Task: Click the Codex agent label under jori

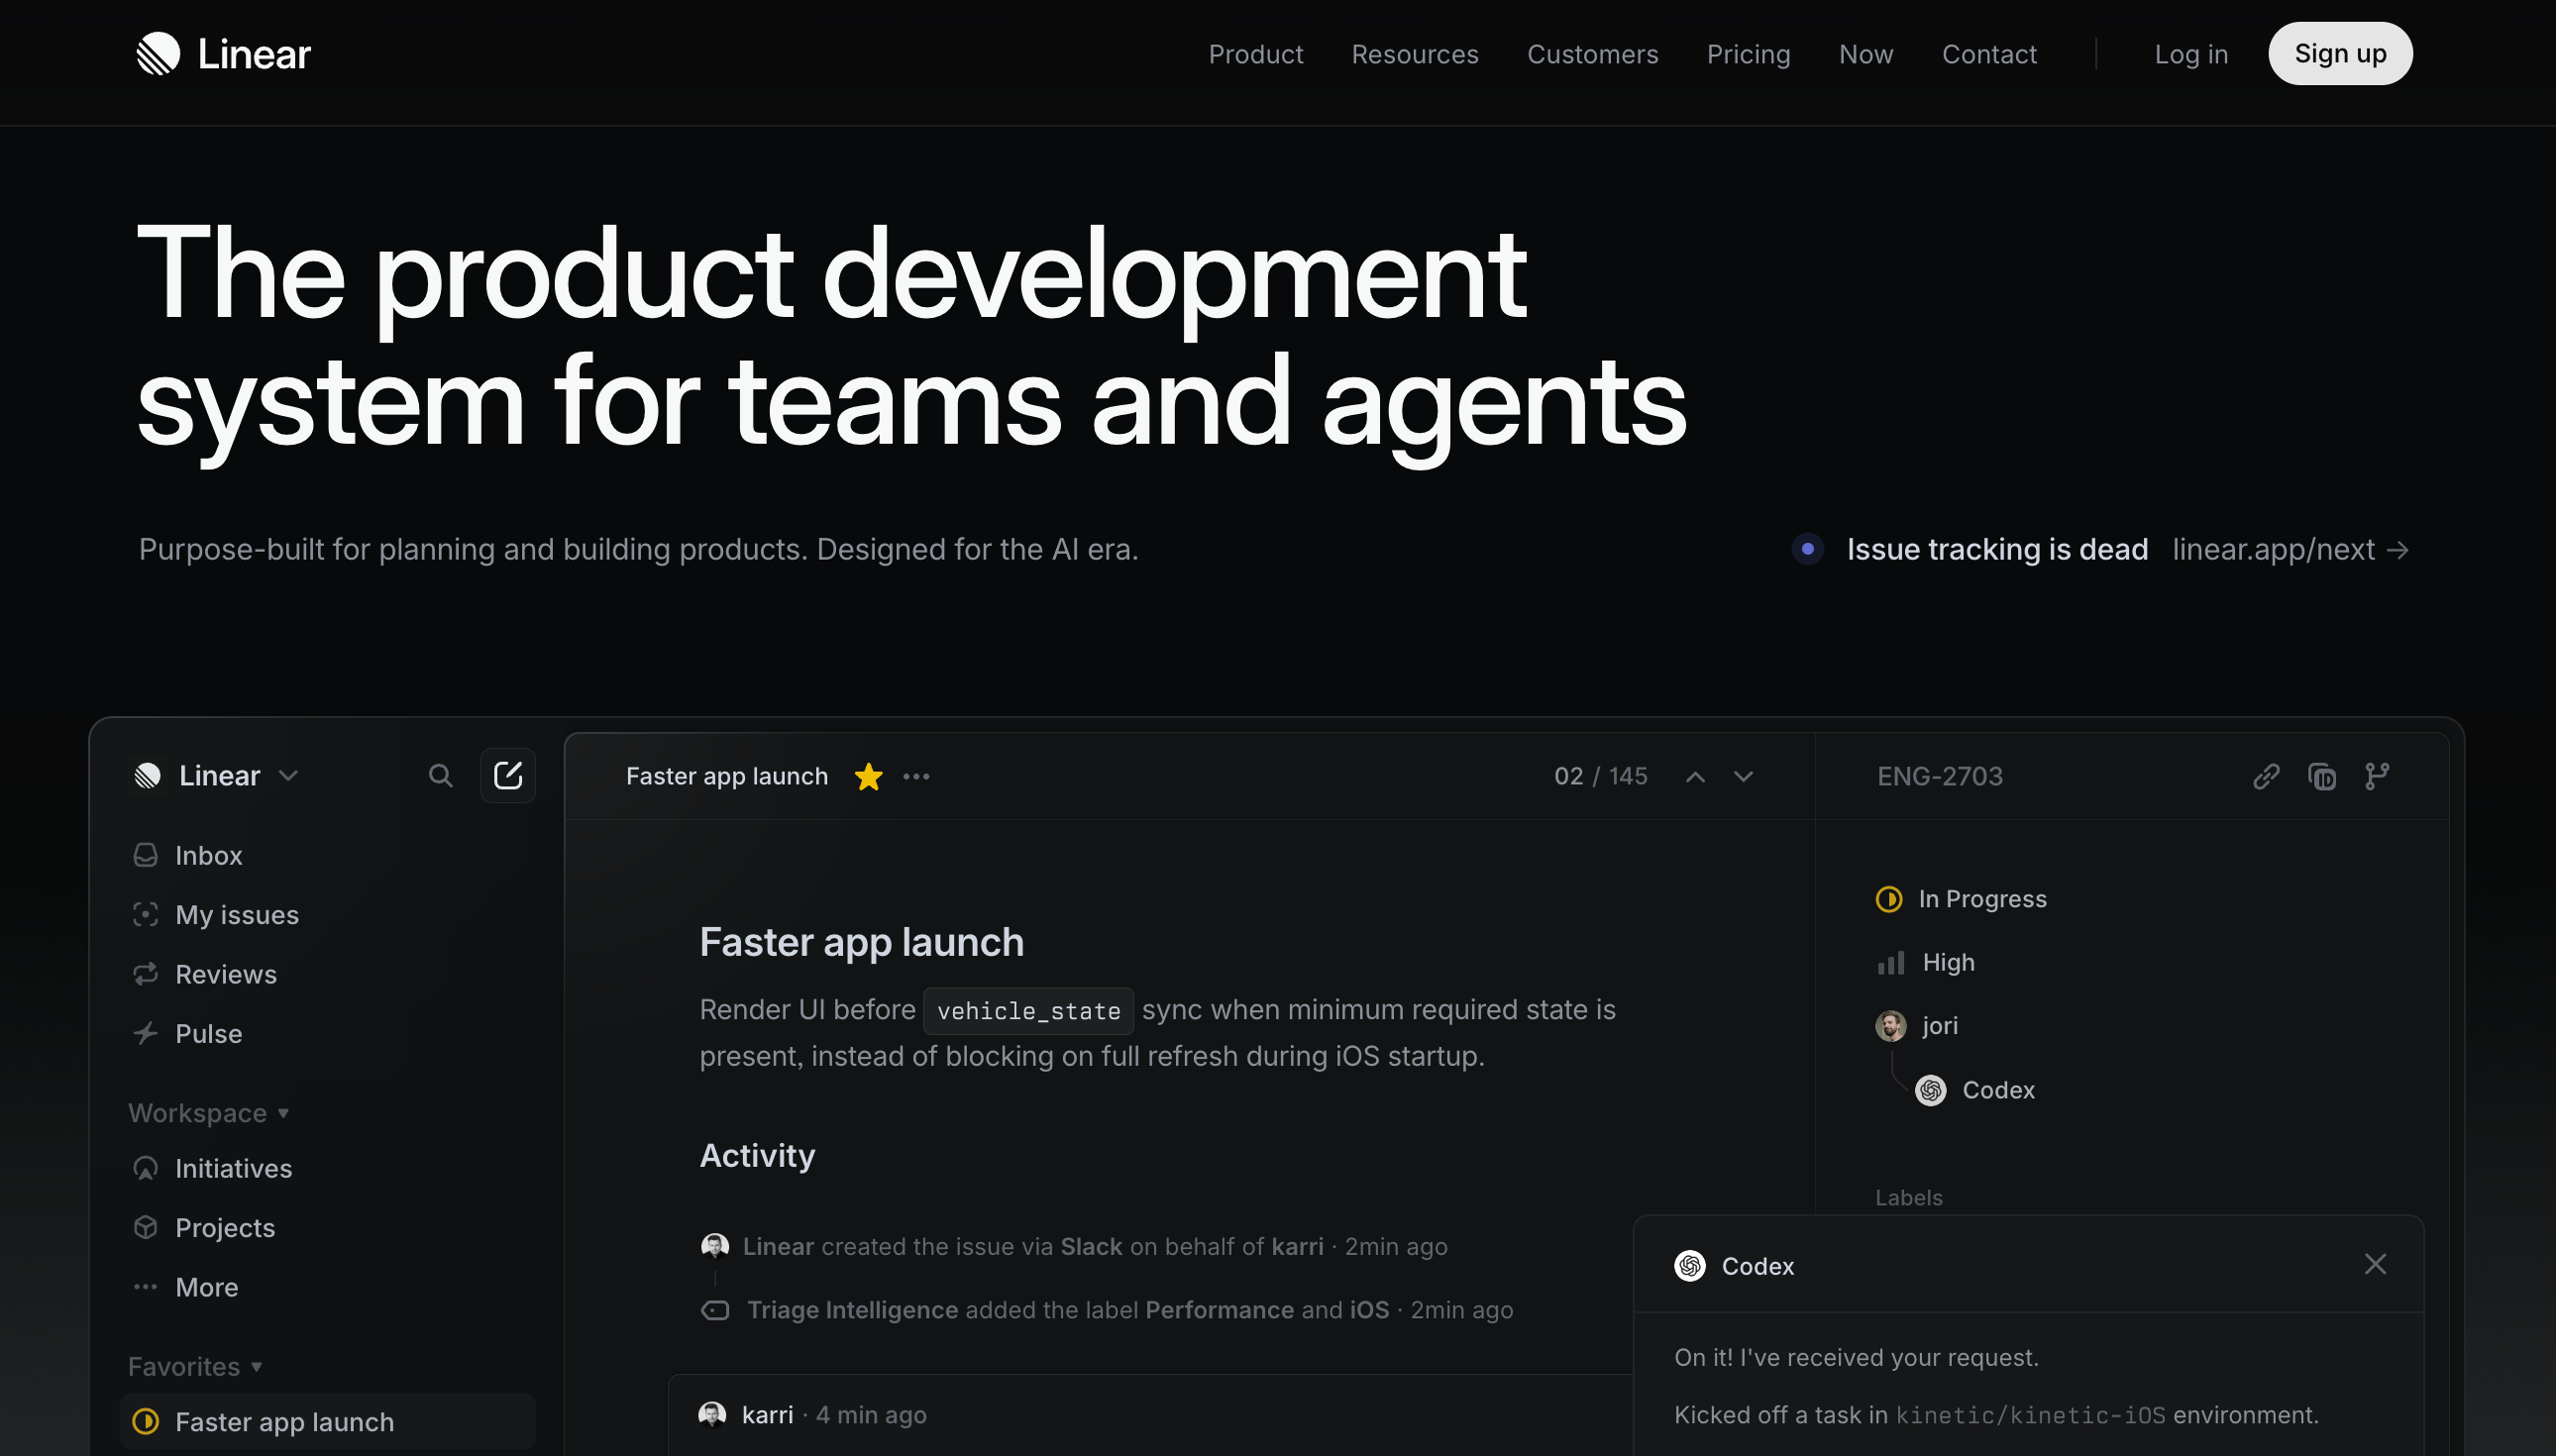Action: pyautogui.click(x=1998, y=1090)
